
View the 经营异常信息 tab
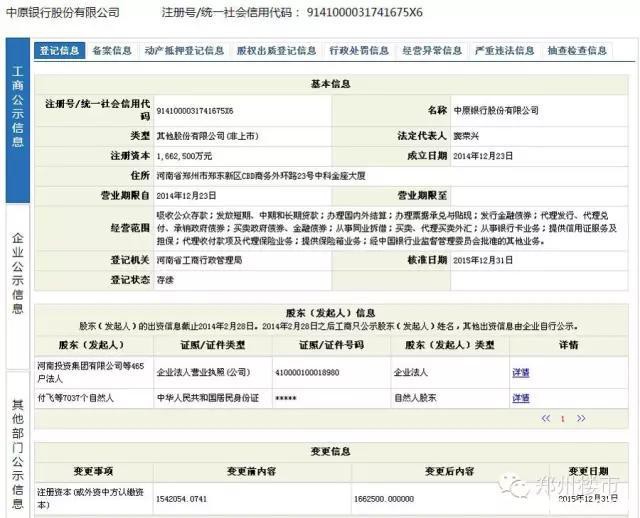432,51
